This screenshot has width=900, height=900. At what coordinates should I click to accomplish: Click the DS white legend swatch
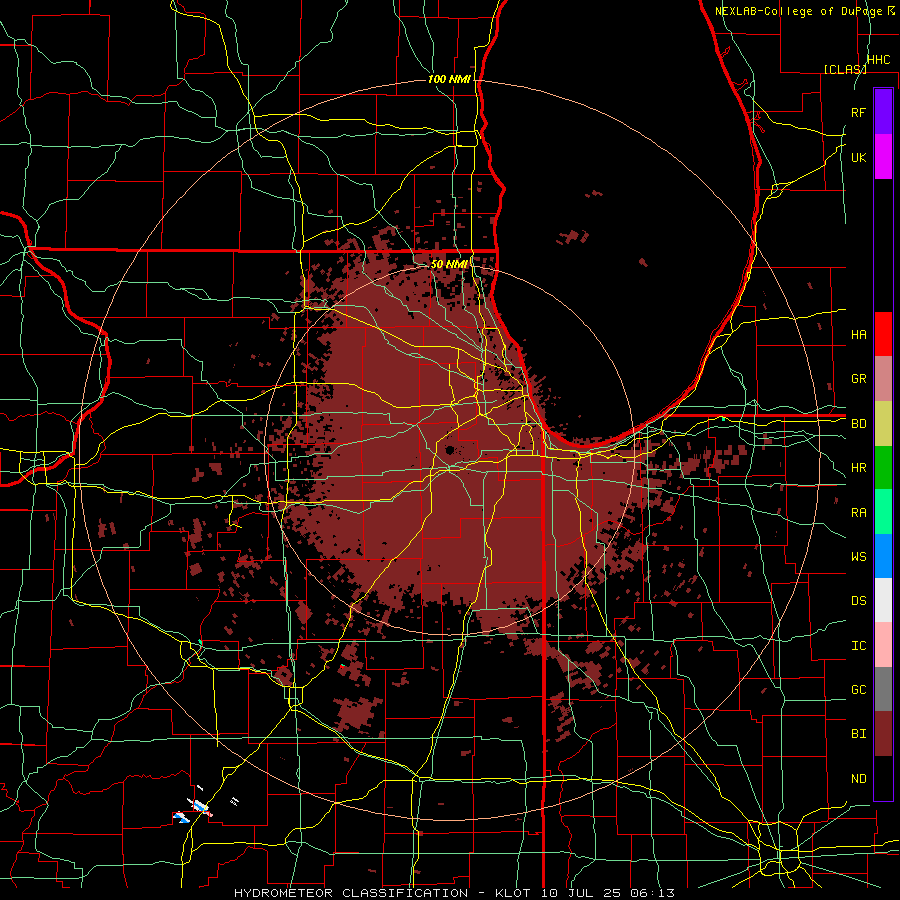(883, 600)
